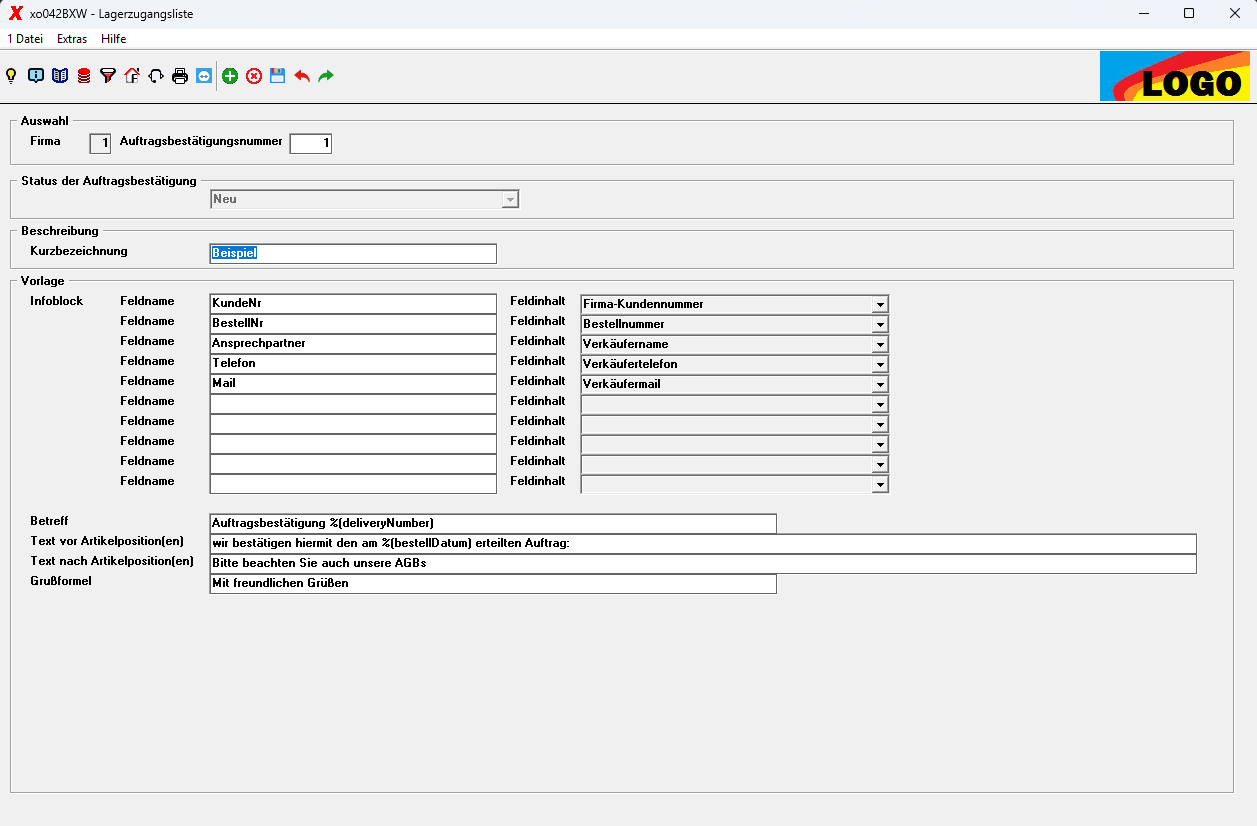Click the red circle X delete icon

click(x=254, y=76)
